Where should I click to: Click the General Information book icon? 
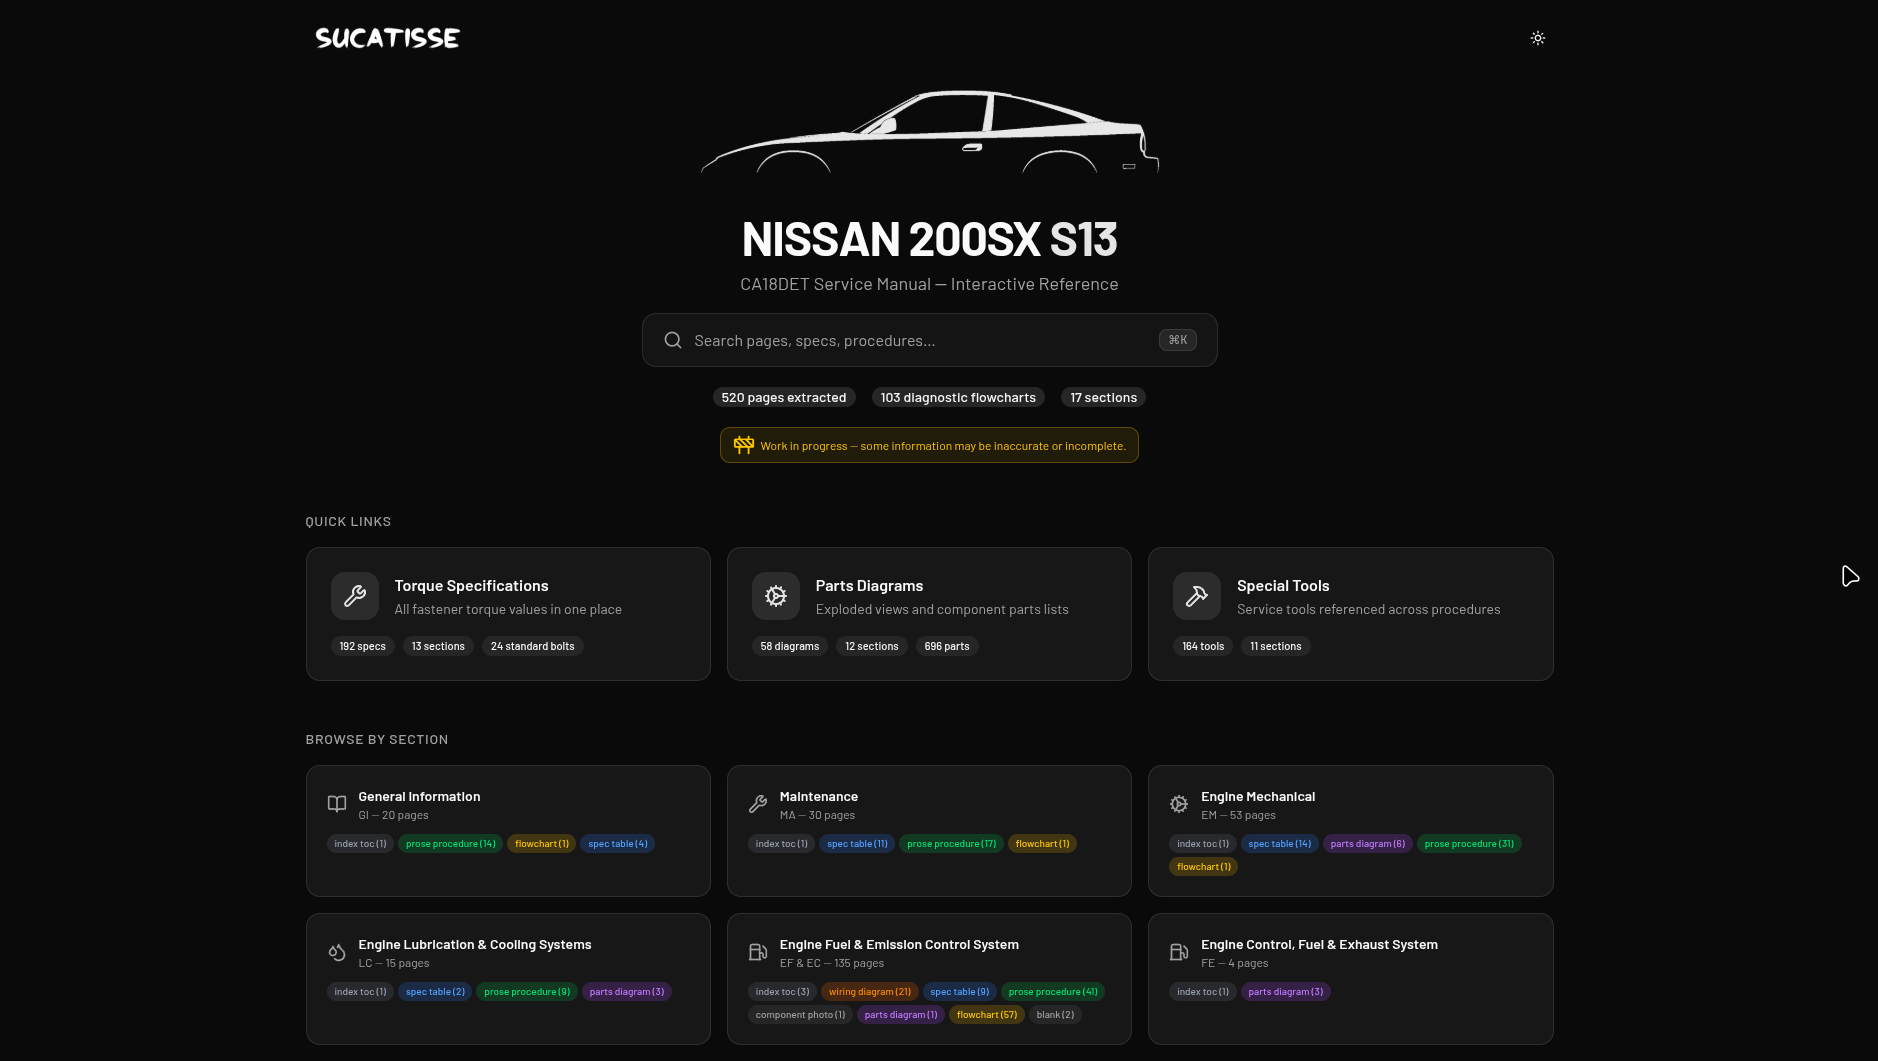tap(337, 804)
